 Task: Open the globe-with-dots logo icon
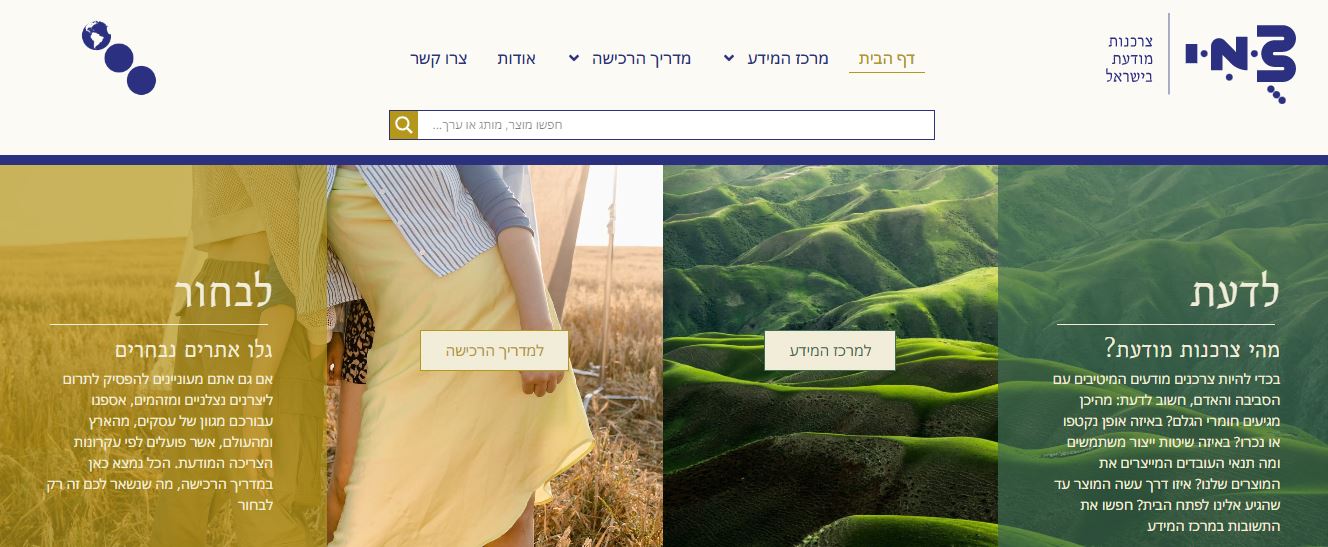point(119,58)
